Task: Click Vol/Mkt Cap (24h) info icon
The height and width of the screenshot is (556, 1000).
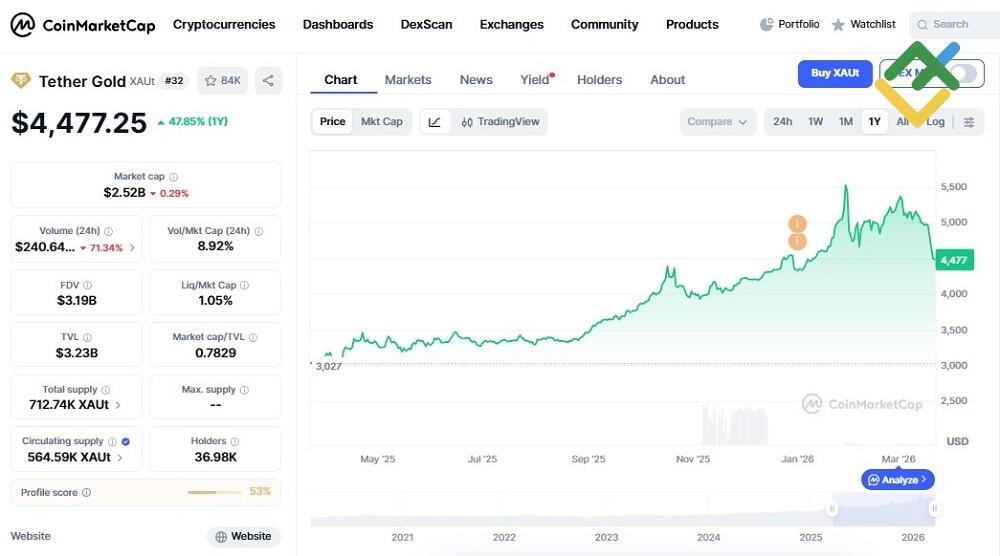Action: pyautogui.click(x=258, y=231)
